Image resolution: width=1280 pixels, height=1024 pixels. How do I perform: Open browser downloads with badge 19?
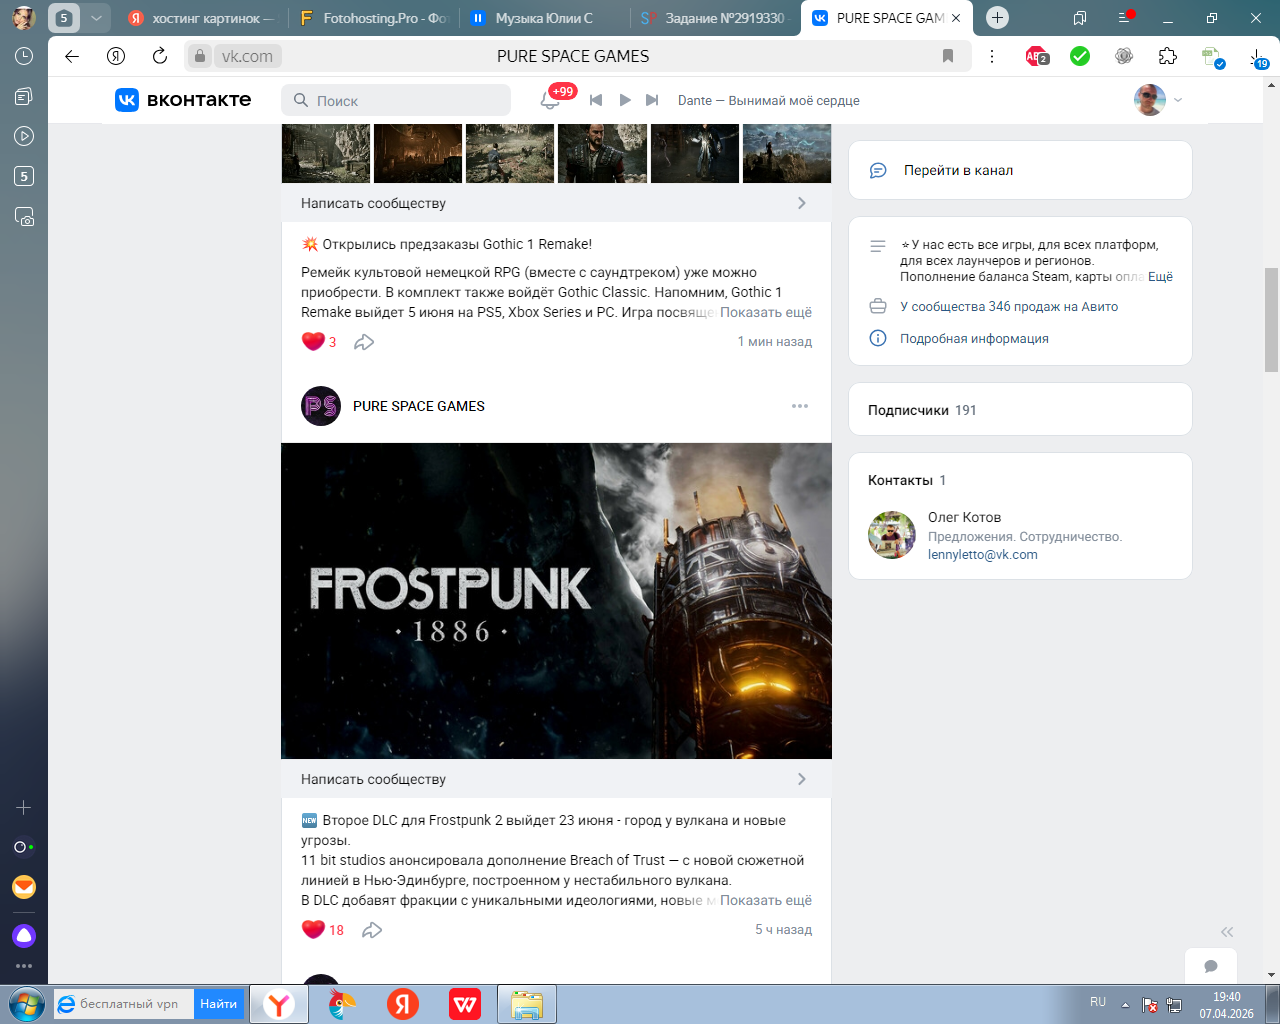coord(1258,58)
